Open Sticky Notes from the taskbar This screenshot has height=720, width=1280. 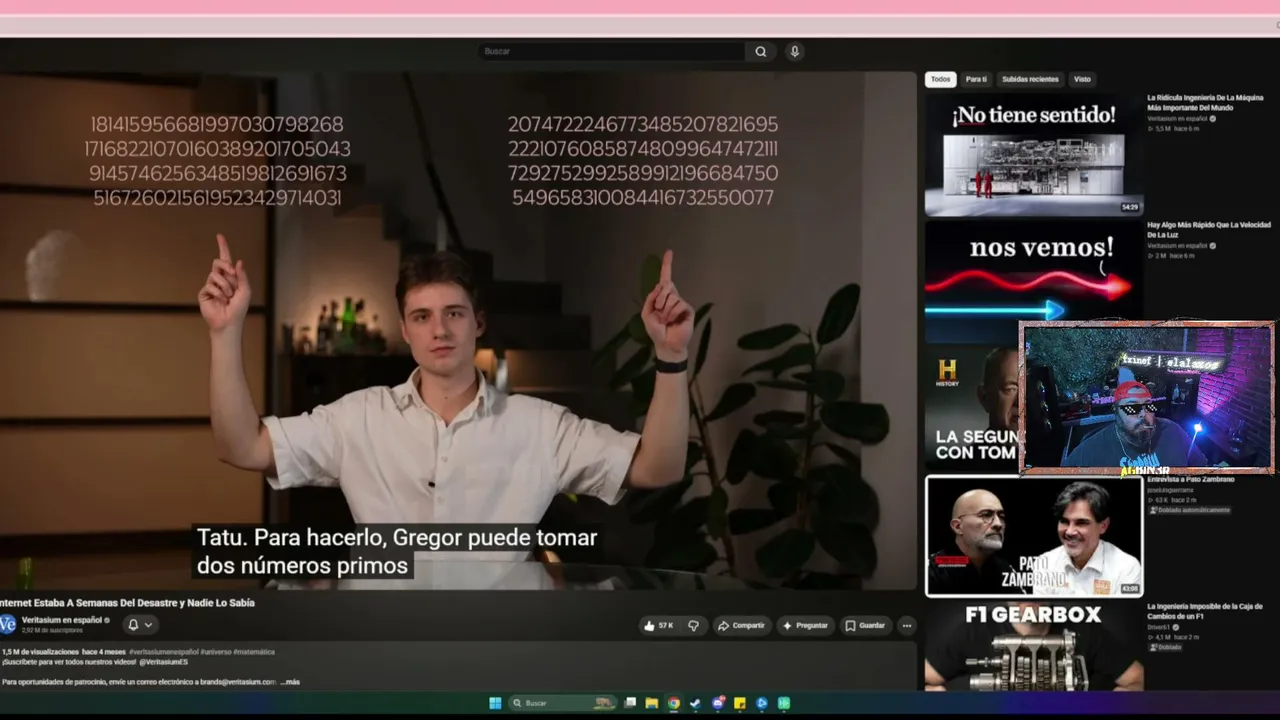pyautogui.click(x=740, y=703)
